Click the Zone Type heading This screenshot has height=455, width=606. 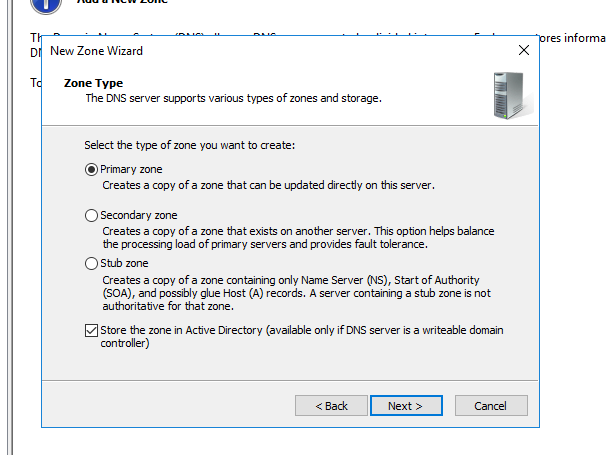[93, 83]
